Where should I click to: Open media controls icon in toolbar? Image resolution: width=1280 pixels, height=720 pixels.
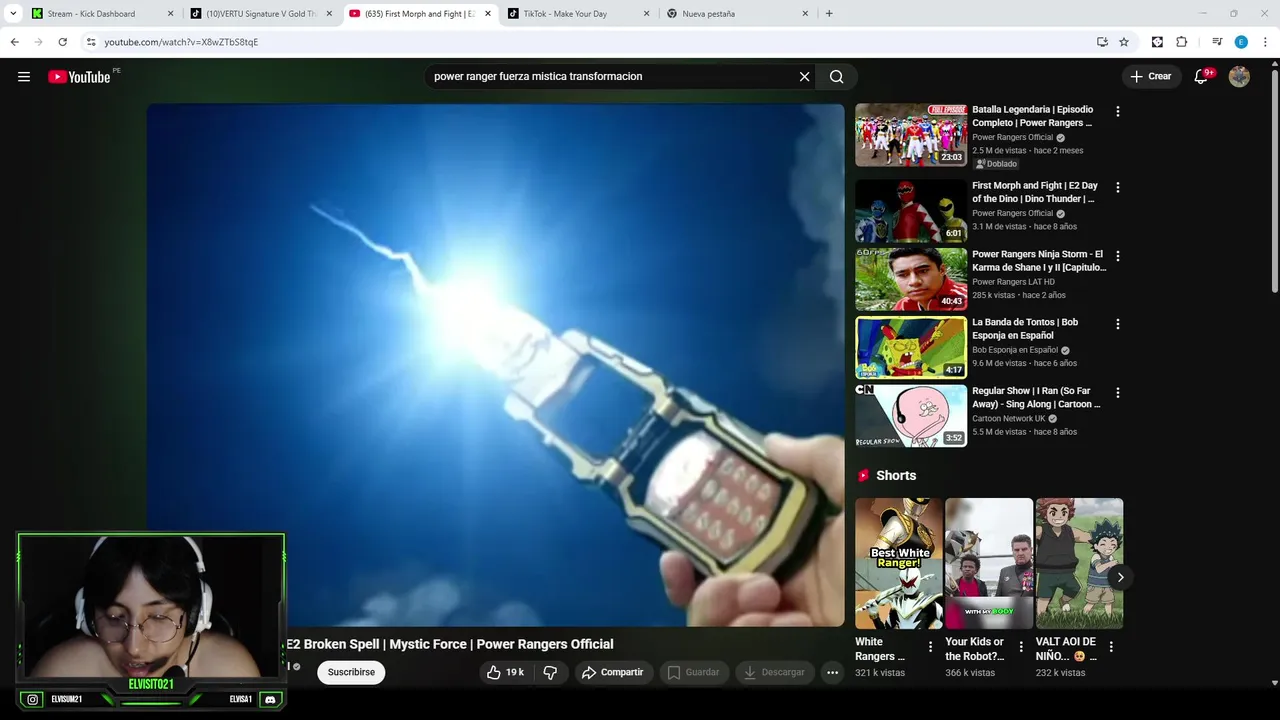(x=1217, y=42)
